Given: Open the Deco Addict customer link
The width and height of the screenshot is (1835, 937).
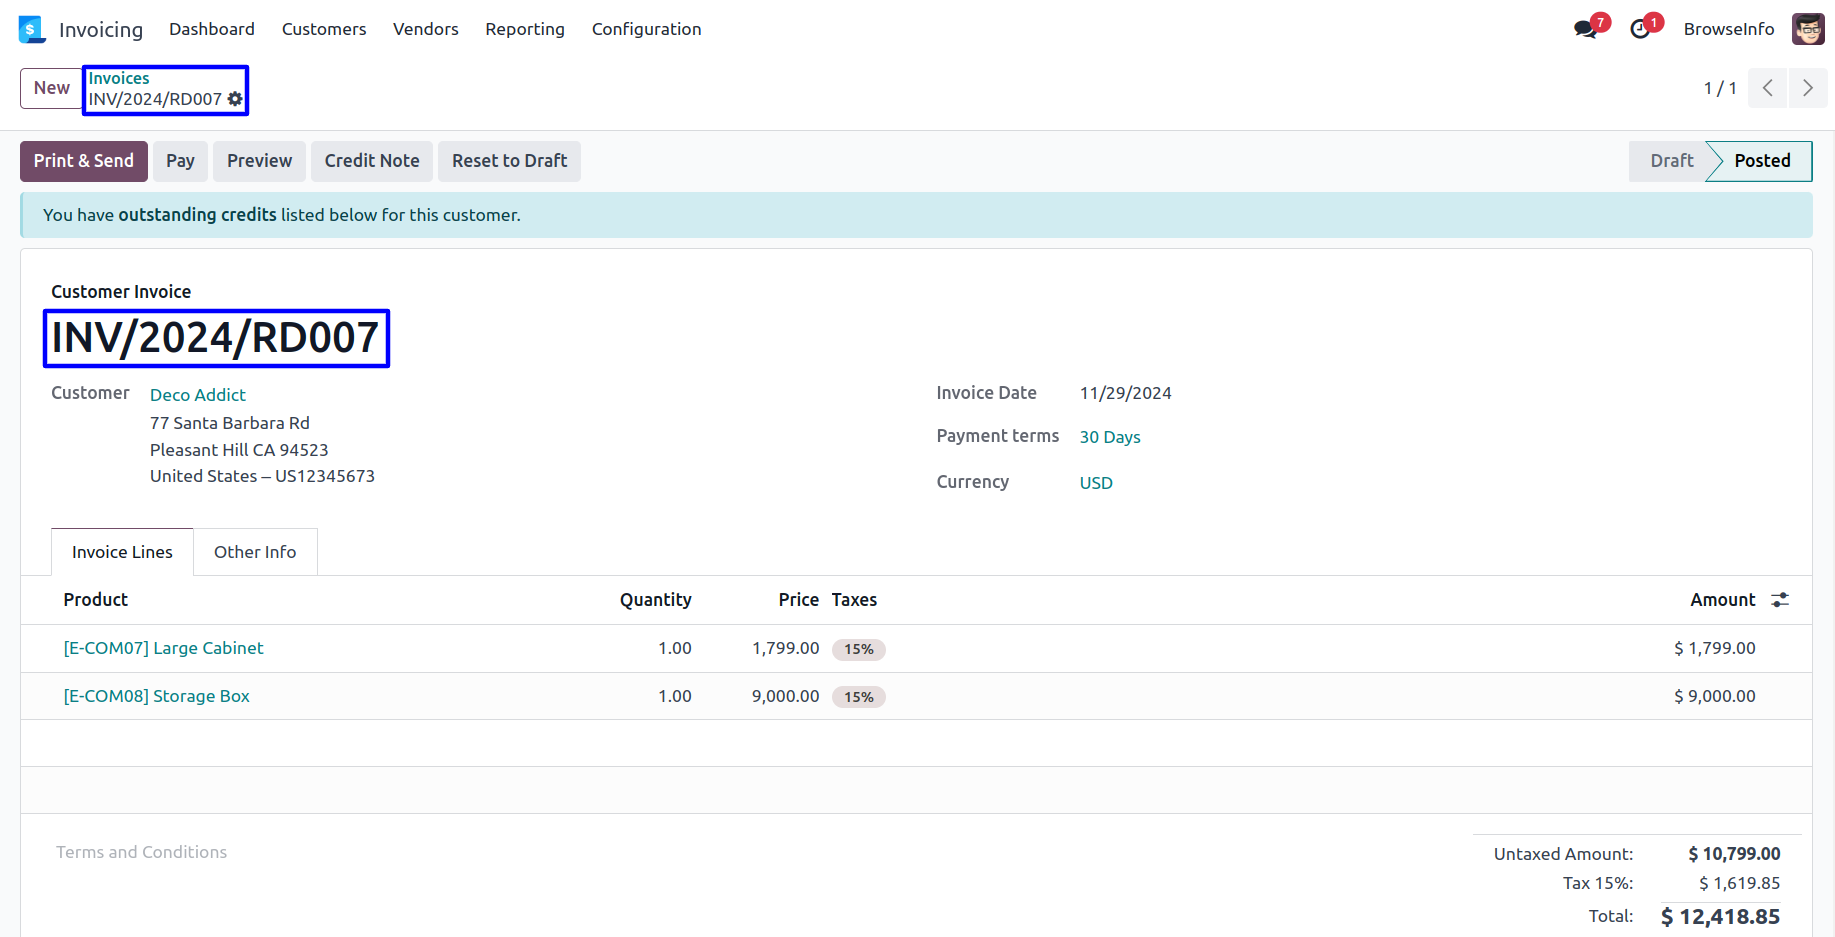Looking at the screenshot, I should click(198, 395).
